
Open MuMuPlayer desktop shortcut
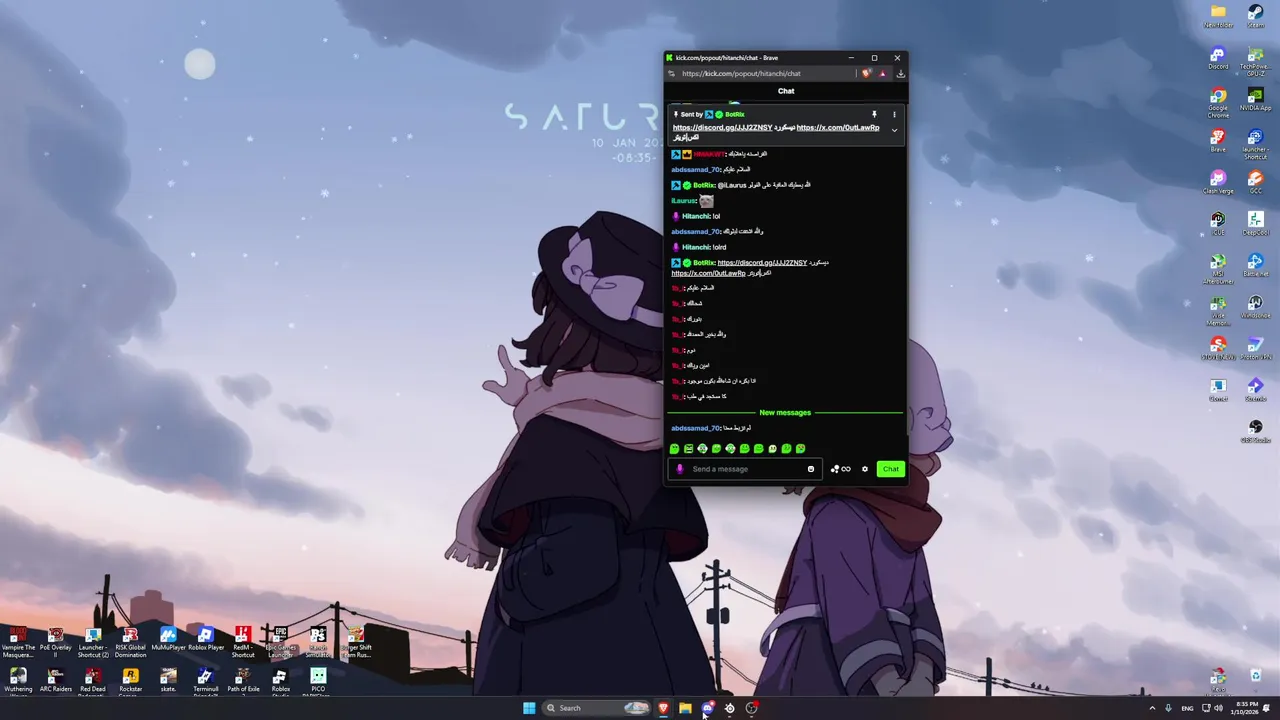click(168, 638)
